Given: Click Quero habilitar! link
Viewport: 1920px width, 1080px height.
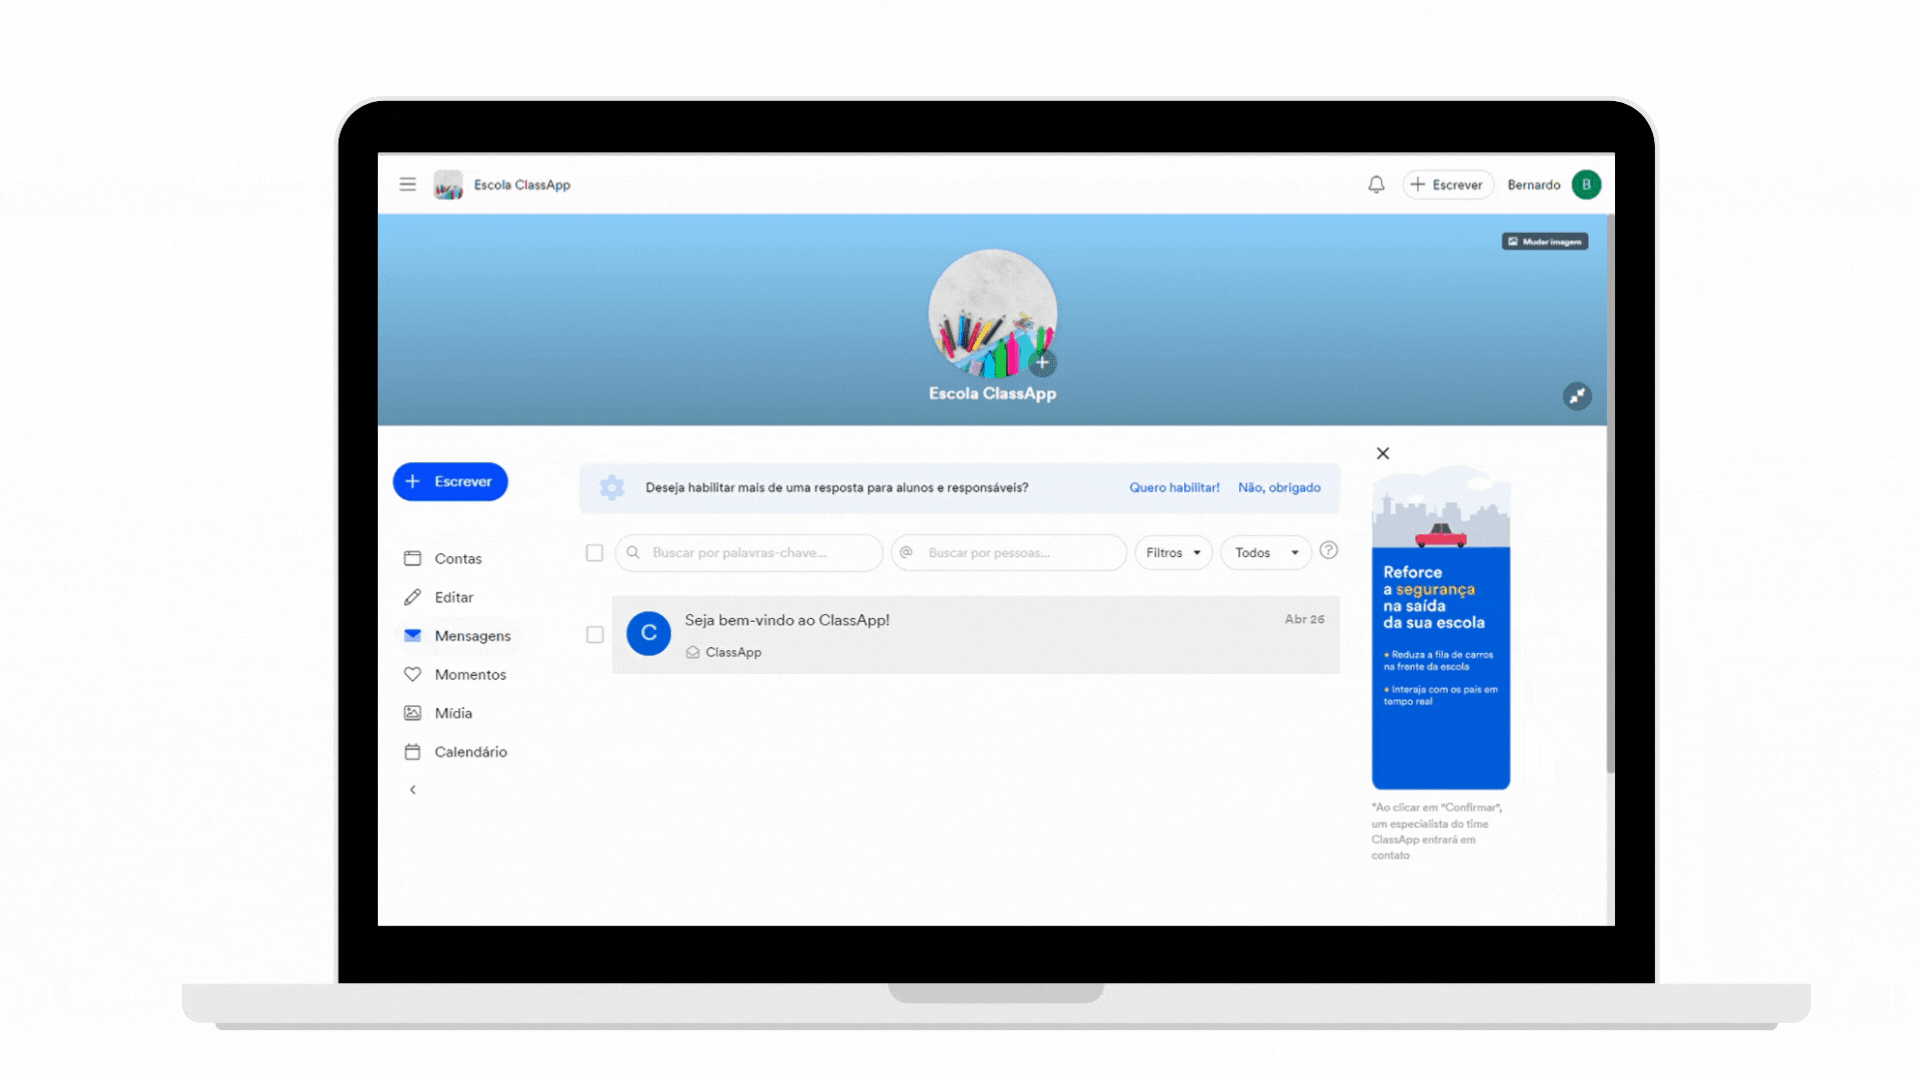Looking at the screenshot, I should tap(1174, 488).
